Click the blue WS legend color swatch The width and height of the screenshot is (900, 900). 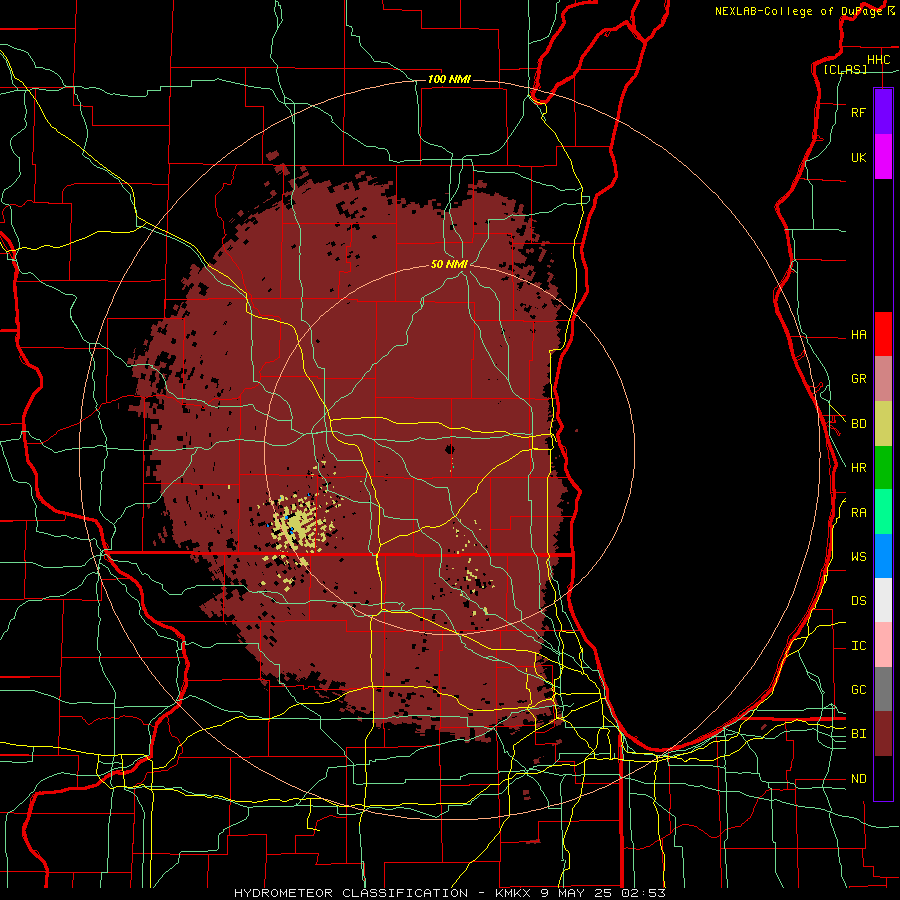click(883, 556)
